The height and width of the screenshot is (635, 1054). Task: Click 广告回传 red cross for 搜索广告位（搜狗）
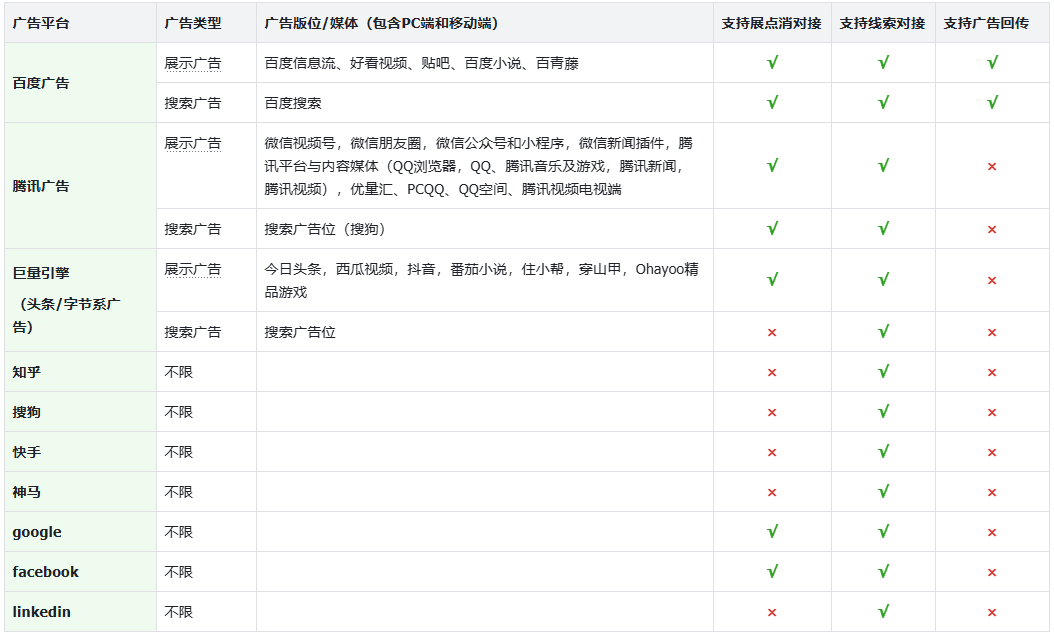[992, 230]
